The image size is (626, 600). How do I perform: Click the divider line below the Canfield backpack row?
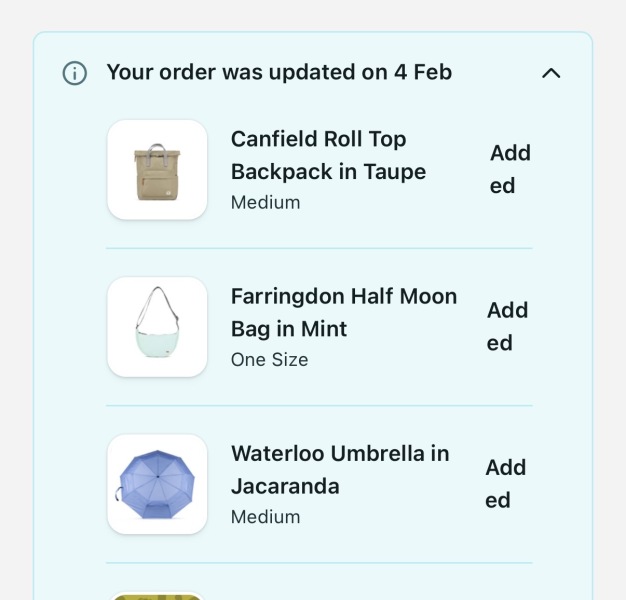(x=319, y=248)
